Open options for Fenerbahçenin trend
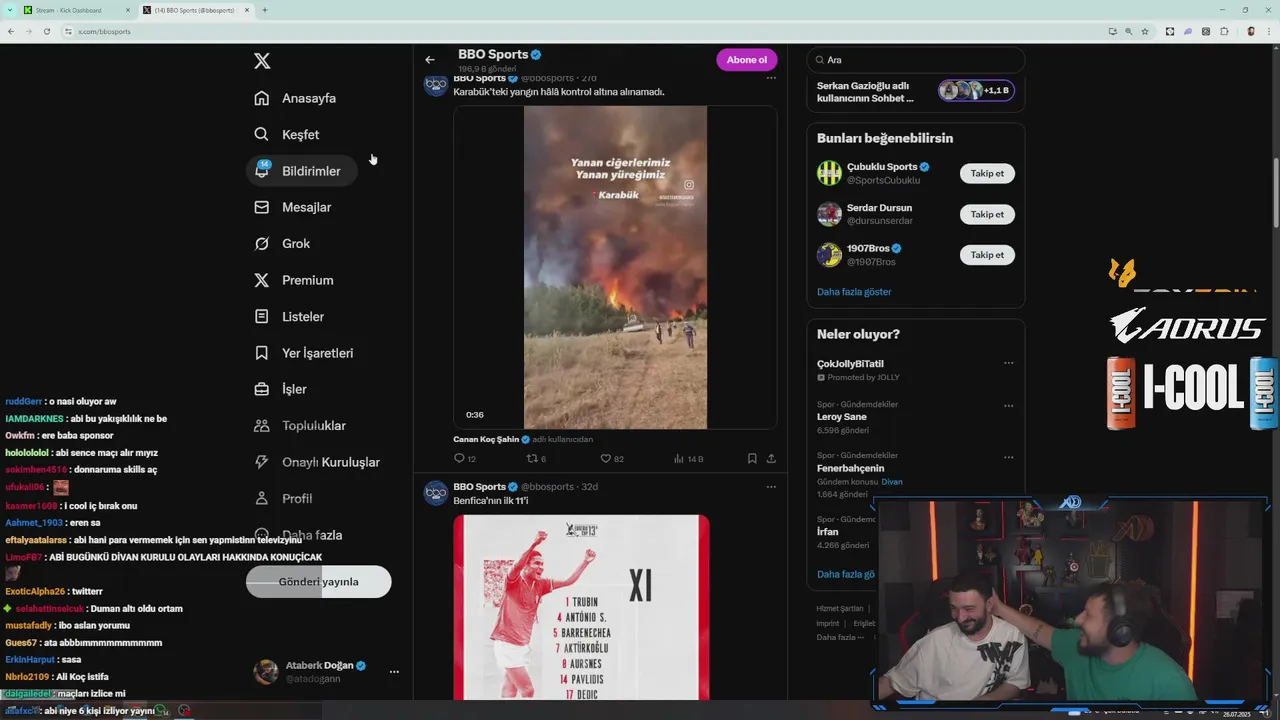This screenshot has height=720, width=1280. point(1008,457)
